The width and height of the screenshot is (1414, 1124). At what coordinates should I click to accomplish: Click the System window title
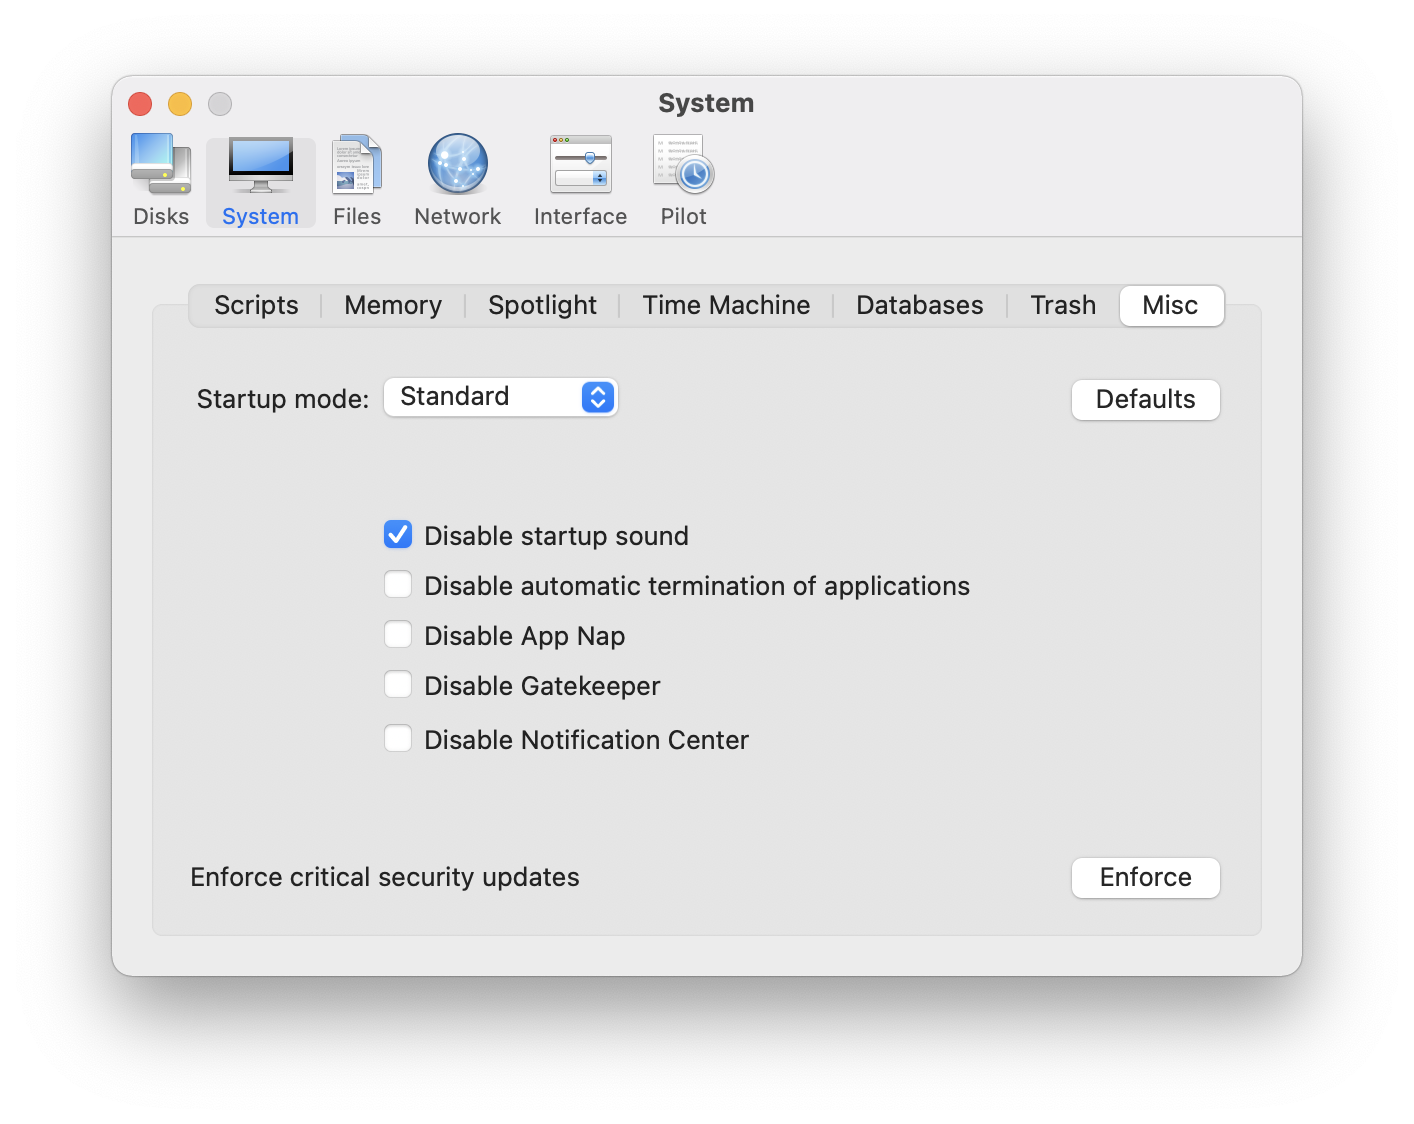706,103
